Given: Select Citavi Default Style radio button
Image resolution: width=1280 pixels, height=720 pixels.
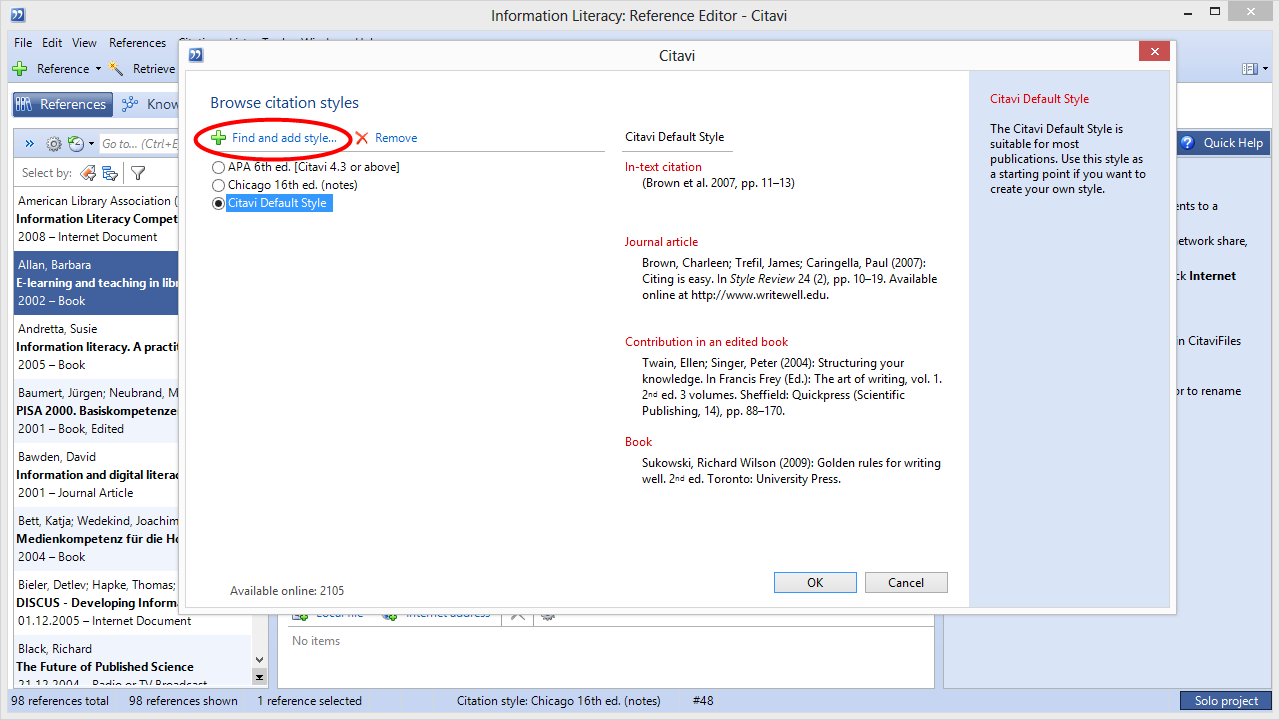Looking at the screenshot, I should point(219,203).
